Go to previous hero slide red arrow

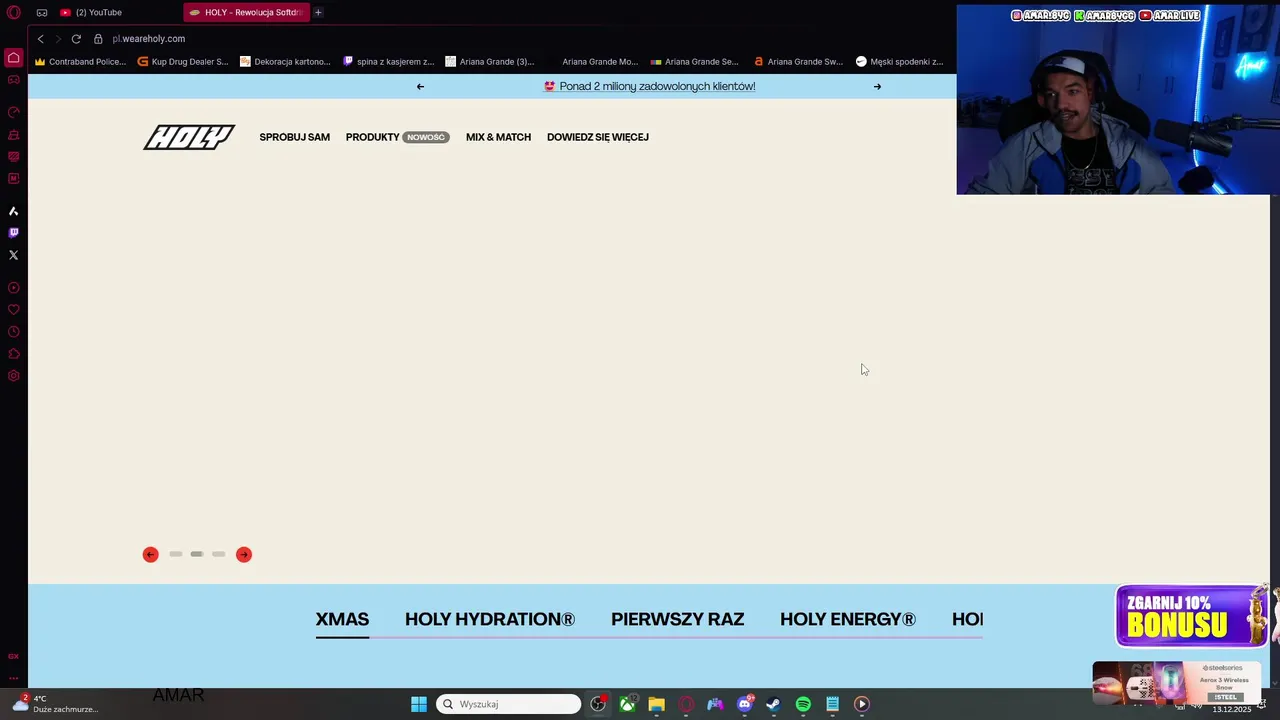point(150,554)
